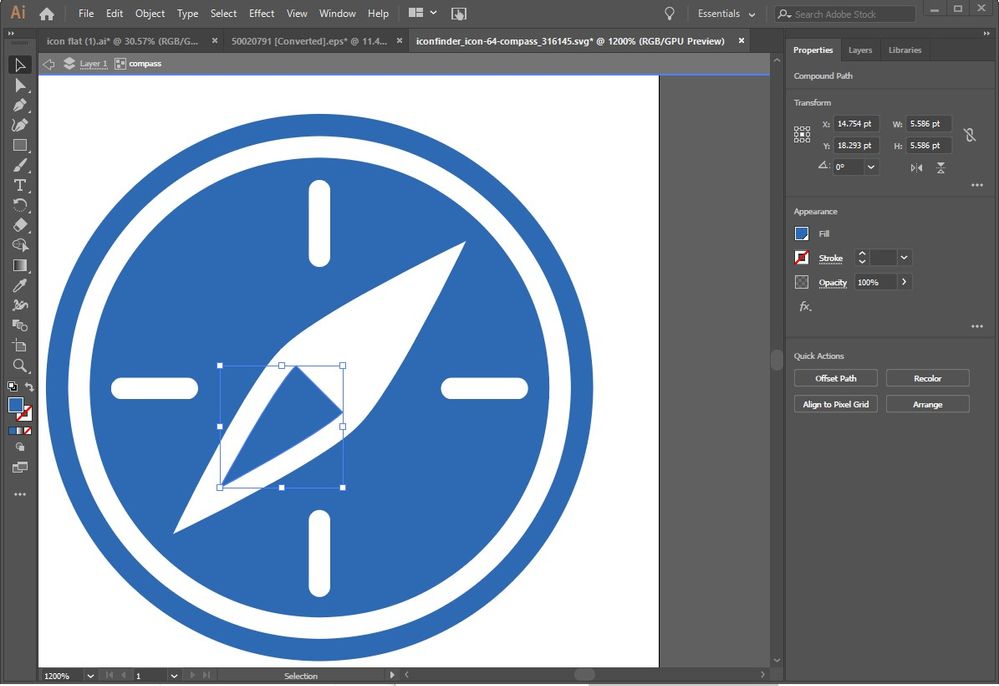This screenshot has height=686, width=999.
Task: Select the Direct Selection tool
Action: 20,85
